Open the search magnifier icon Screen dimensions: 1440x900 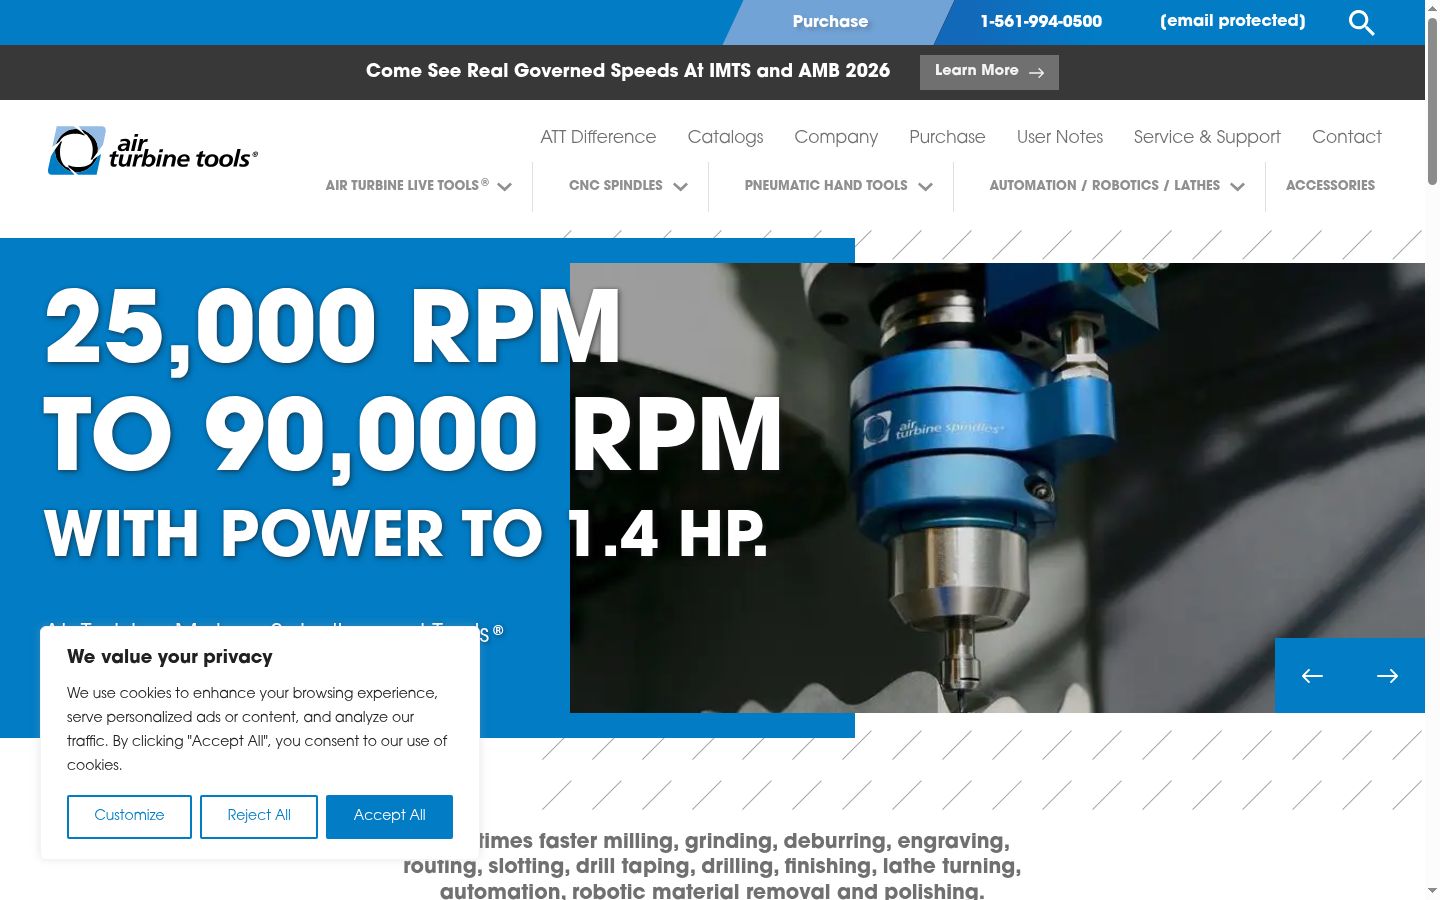pyautogui.click(x=1361, y=22)
